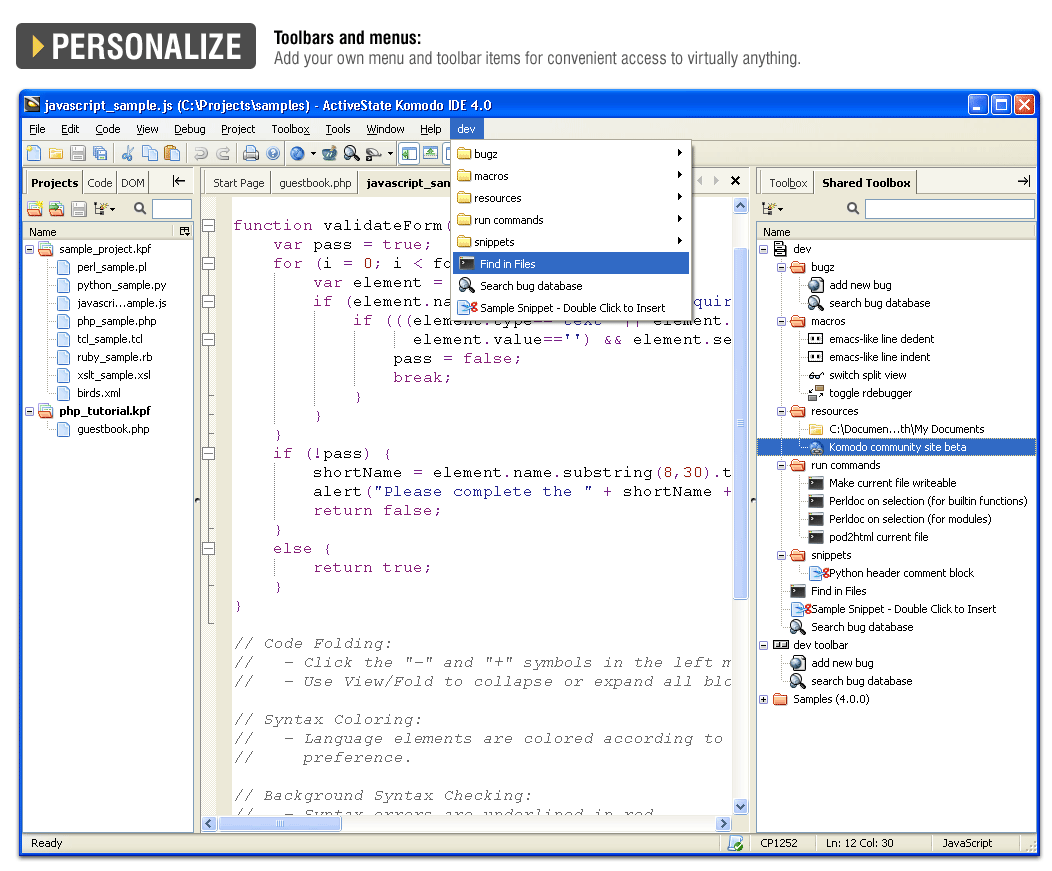This screenshot has width=1052, height=871.
Task: Click the Paste clipboard icon
Action: coord(172,154)
